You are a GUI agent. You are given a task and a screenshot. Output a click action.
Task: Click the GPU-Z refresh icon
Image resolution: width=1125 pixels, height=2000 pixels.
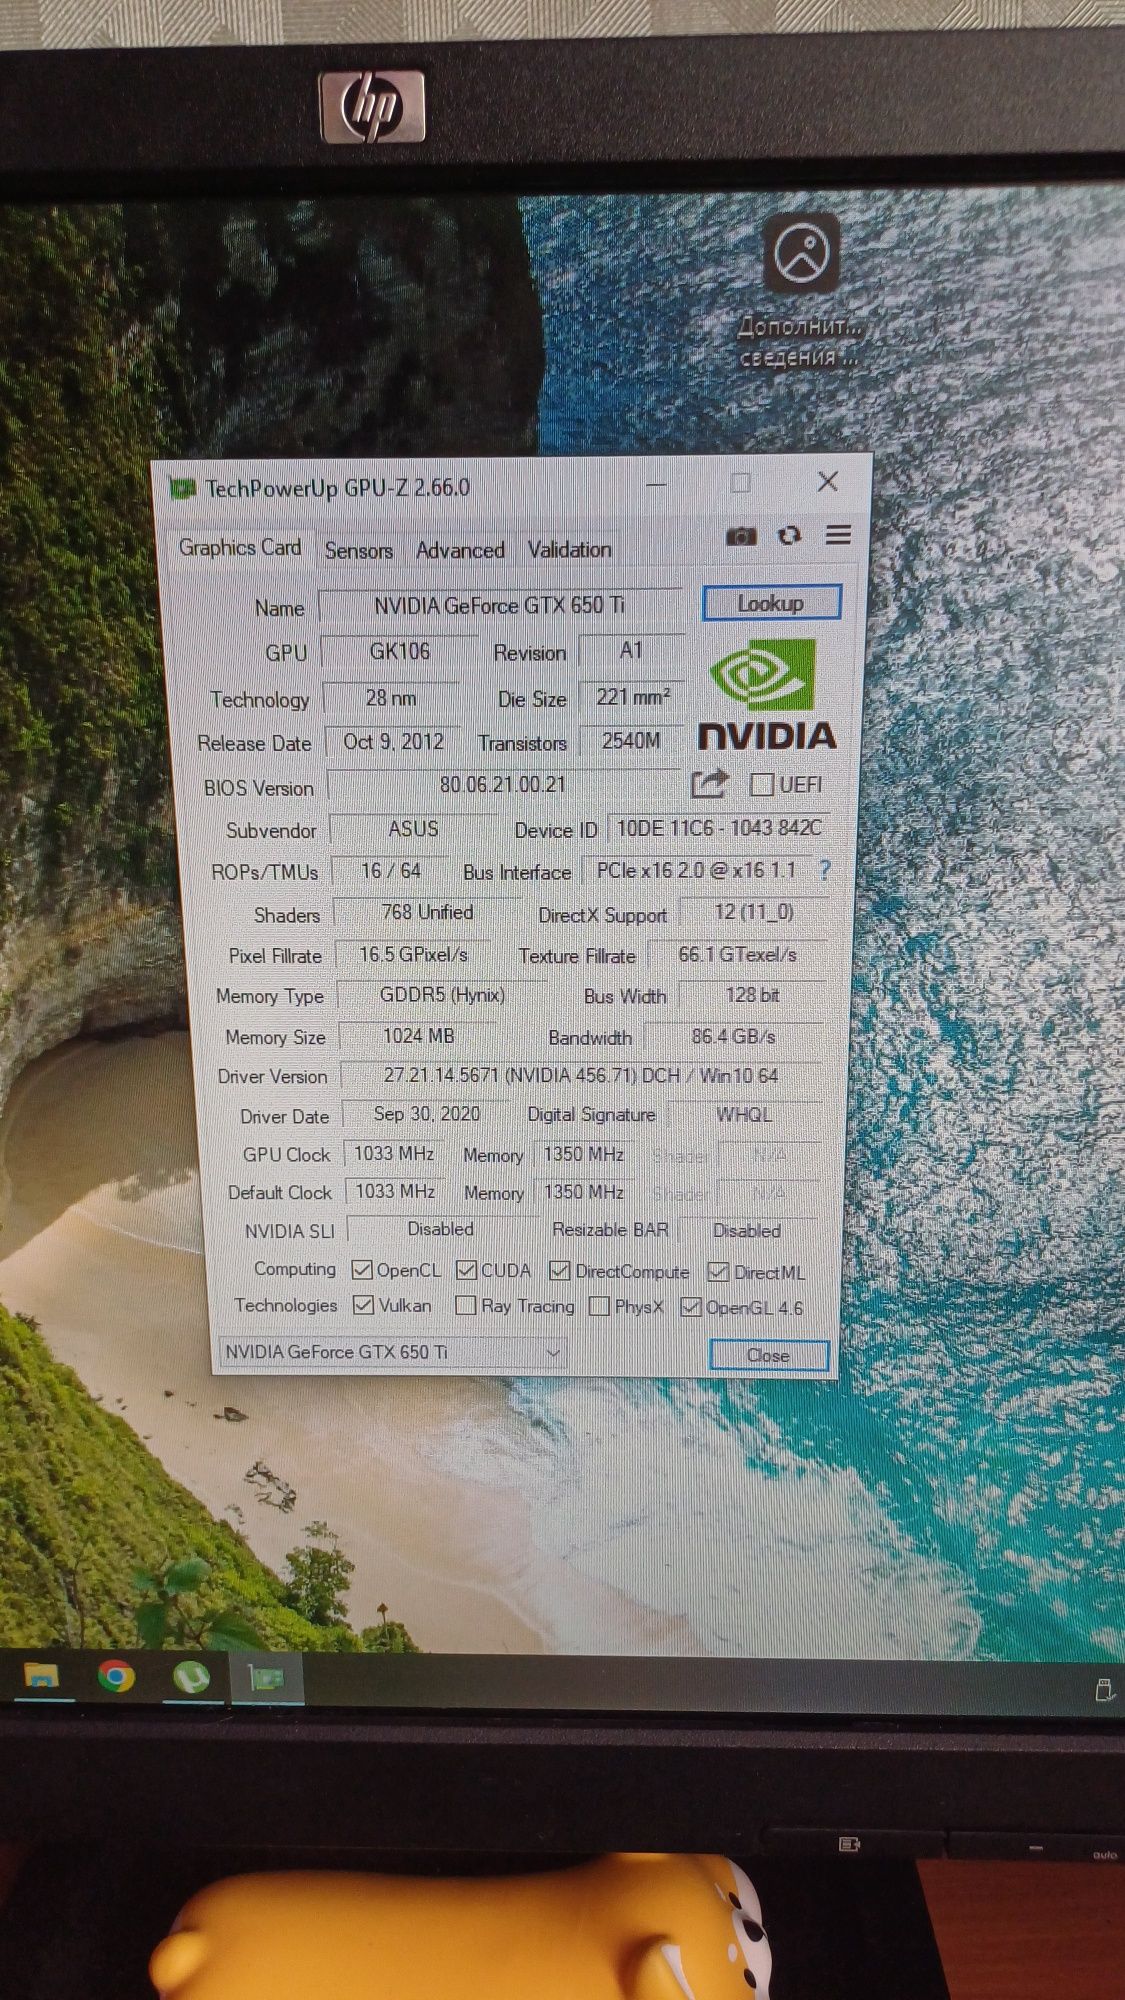(790, 535)
